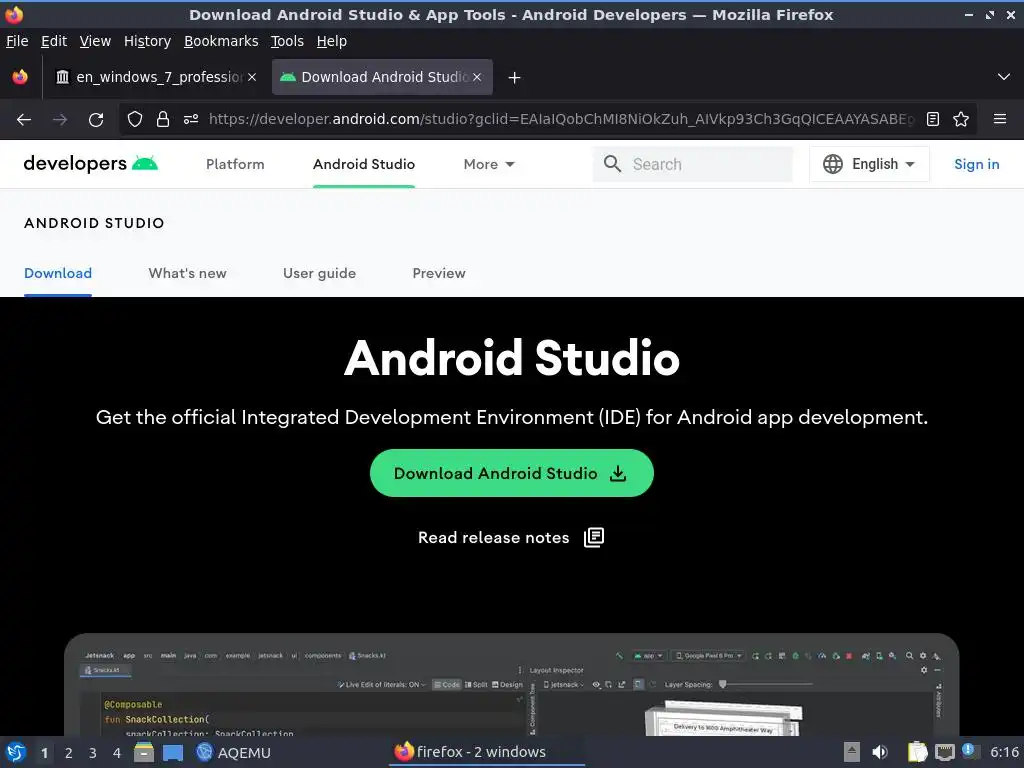The image size is (1024, 768).
Task: Click the developers Android logo
Action: pos(91,163)
